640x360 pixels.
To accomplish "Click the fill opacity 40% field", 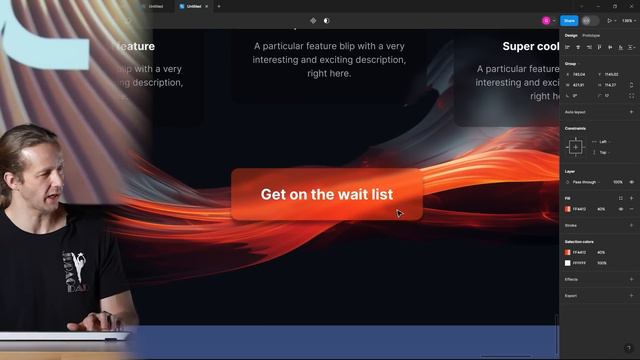I will pos(601,209).
